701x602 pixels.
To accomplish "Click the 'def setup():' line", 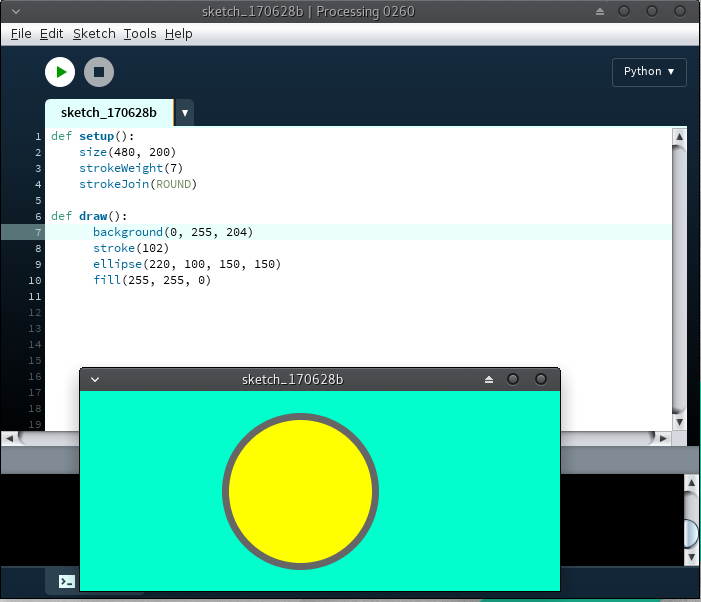I will point(93,136).
